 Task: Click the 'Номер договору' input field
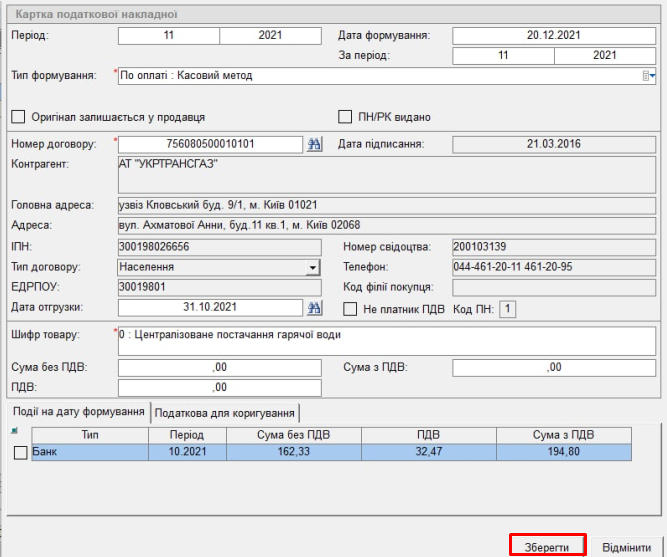(210, 145)
